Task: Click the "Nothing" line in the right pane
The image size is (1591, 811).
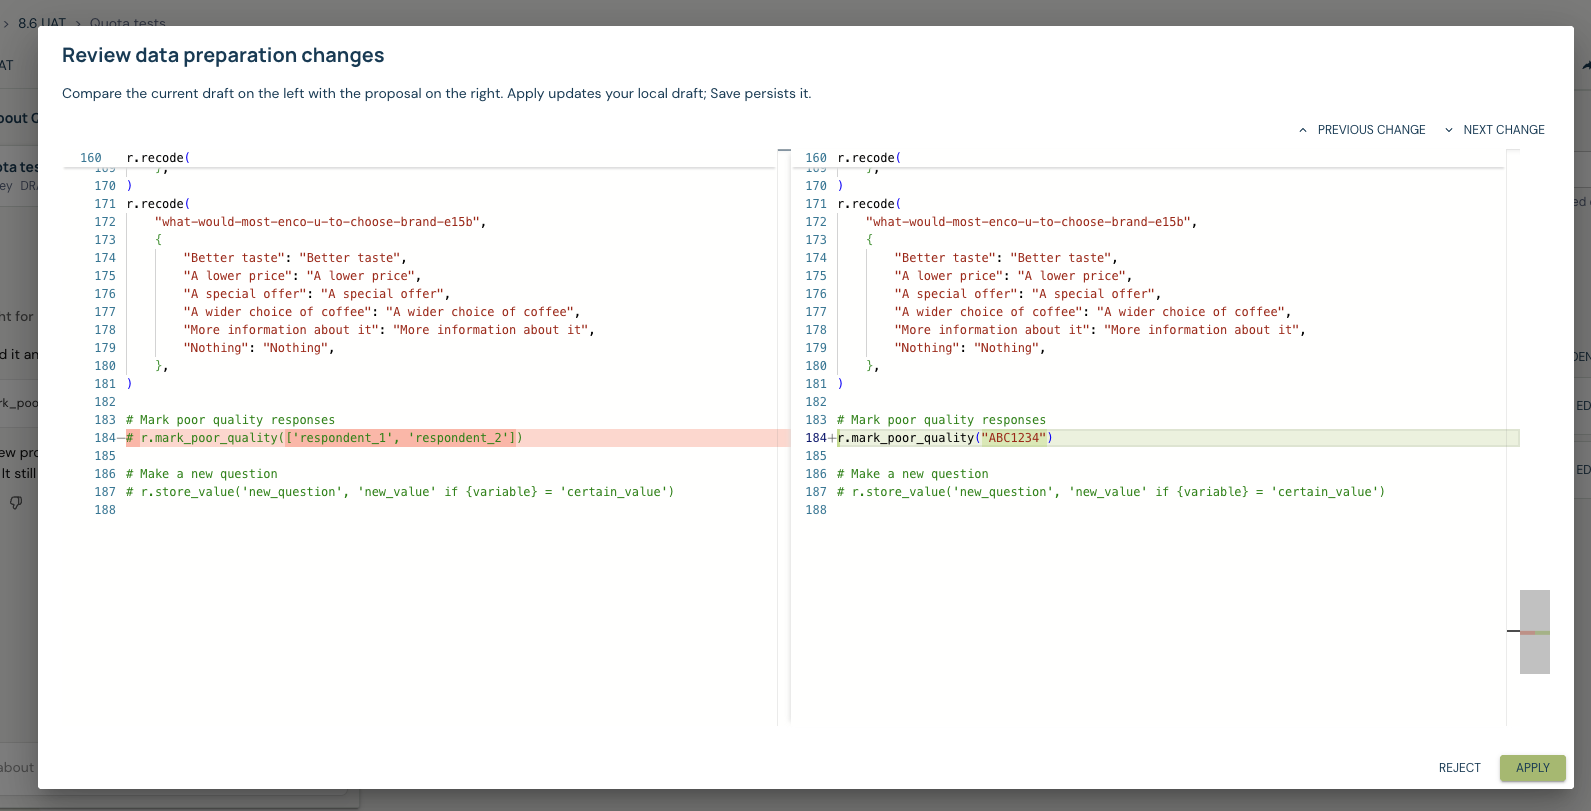Action: [970, 348]
